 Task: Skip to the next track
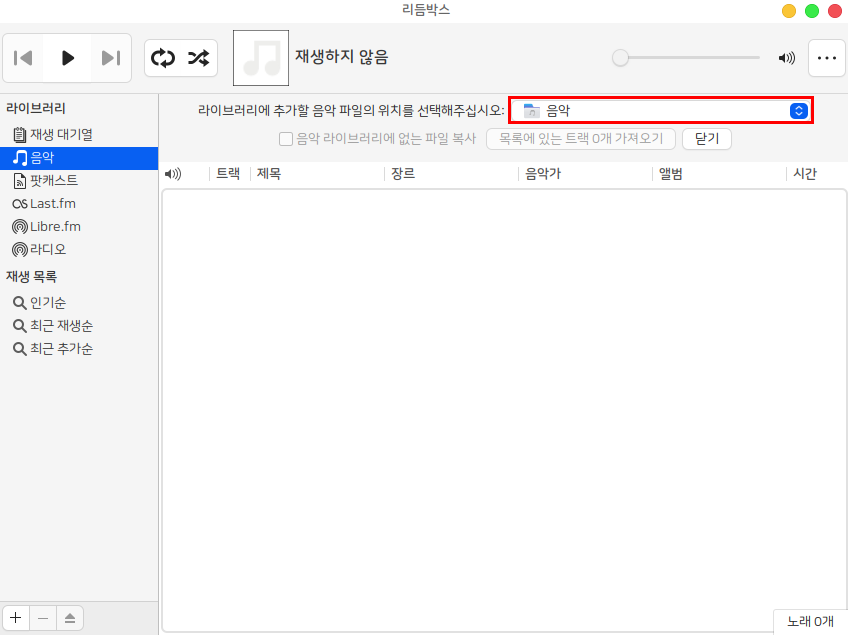(111, 58)
